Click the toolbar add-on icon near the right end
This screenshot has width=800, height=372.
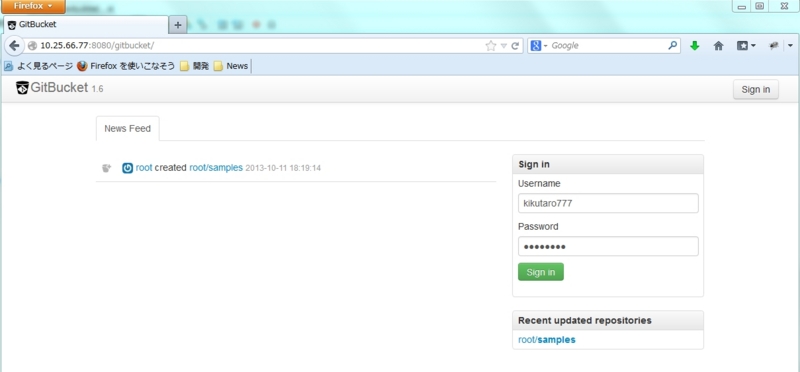click(773, 46)
